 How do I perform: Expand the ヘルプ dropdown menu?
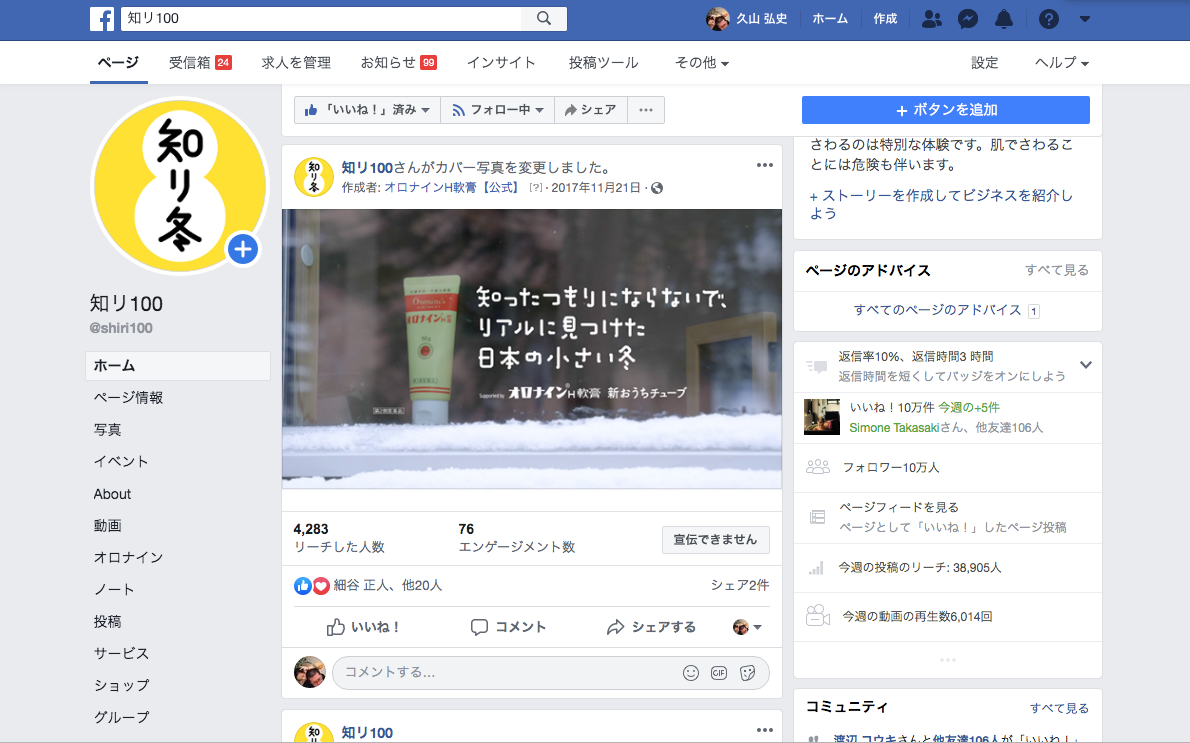[1061, 63]
